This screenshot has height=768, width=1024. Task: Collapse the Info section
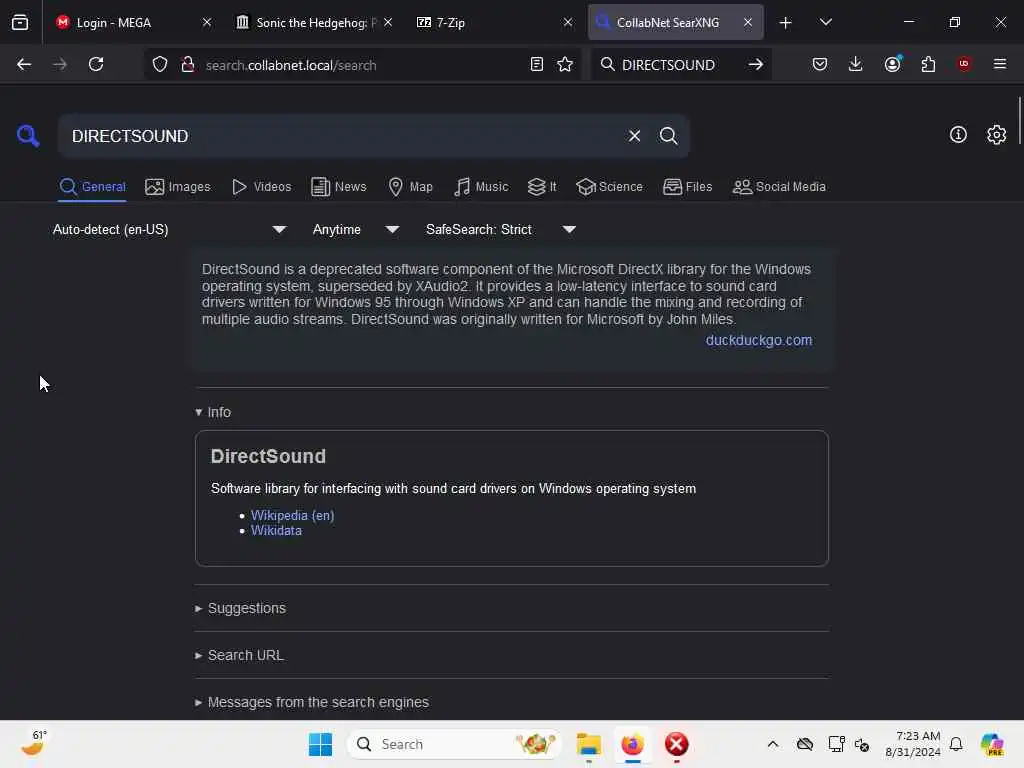[213, 412]
